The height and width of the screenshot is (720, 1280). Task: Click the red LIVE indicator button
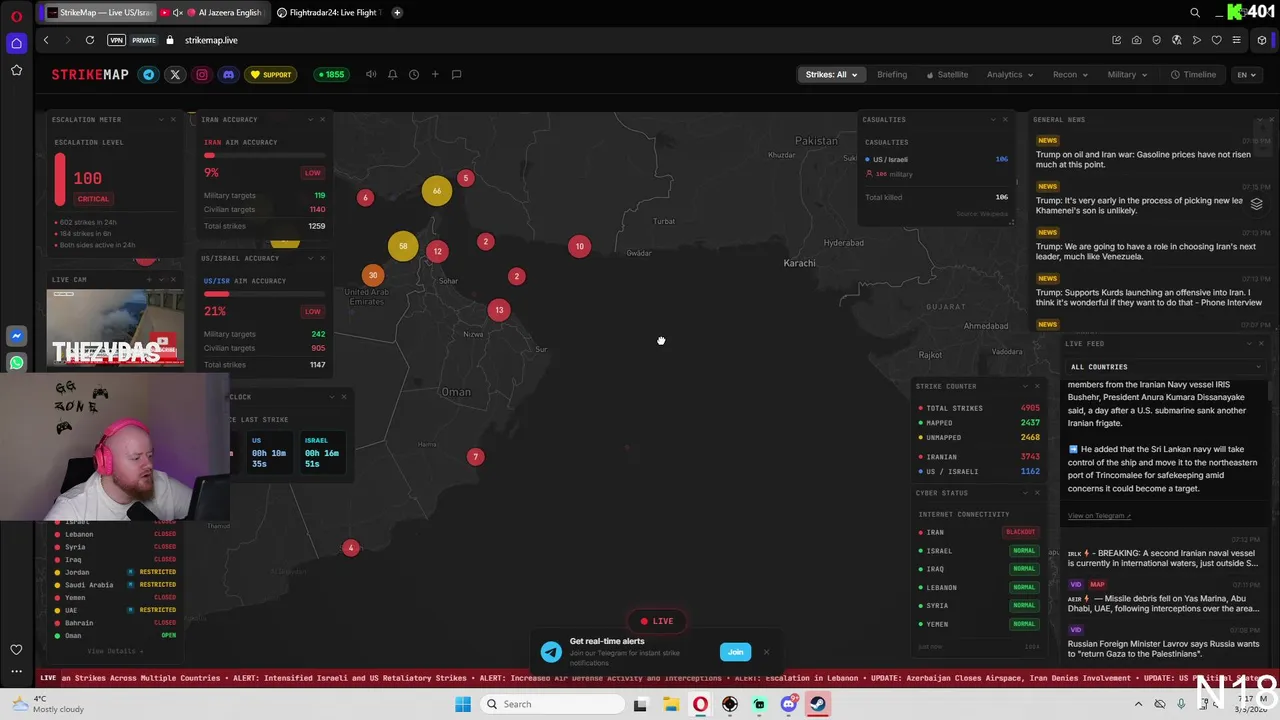[x=657, y=621]
